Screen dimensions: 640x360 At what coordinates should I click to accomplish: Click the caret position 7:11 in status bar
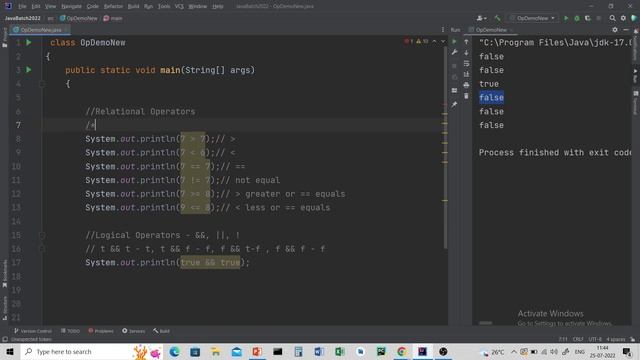pyautogui.click(x=563, y=339)
